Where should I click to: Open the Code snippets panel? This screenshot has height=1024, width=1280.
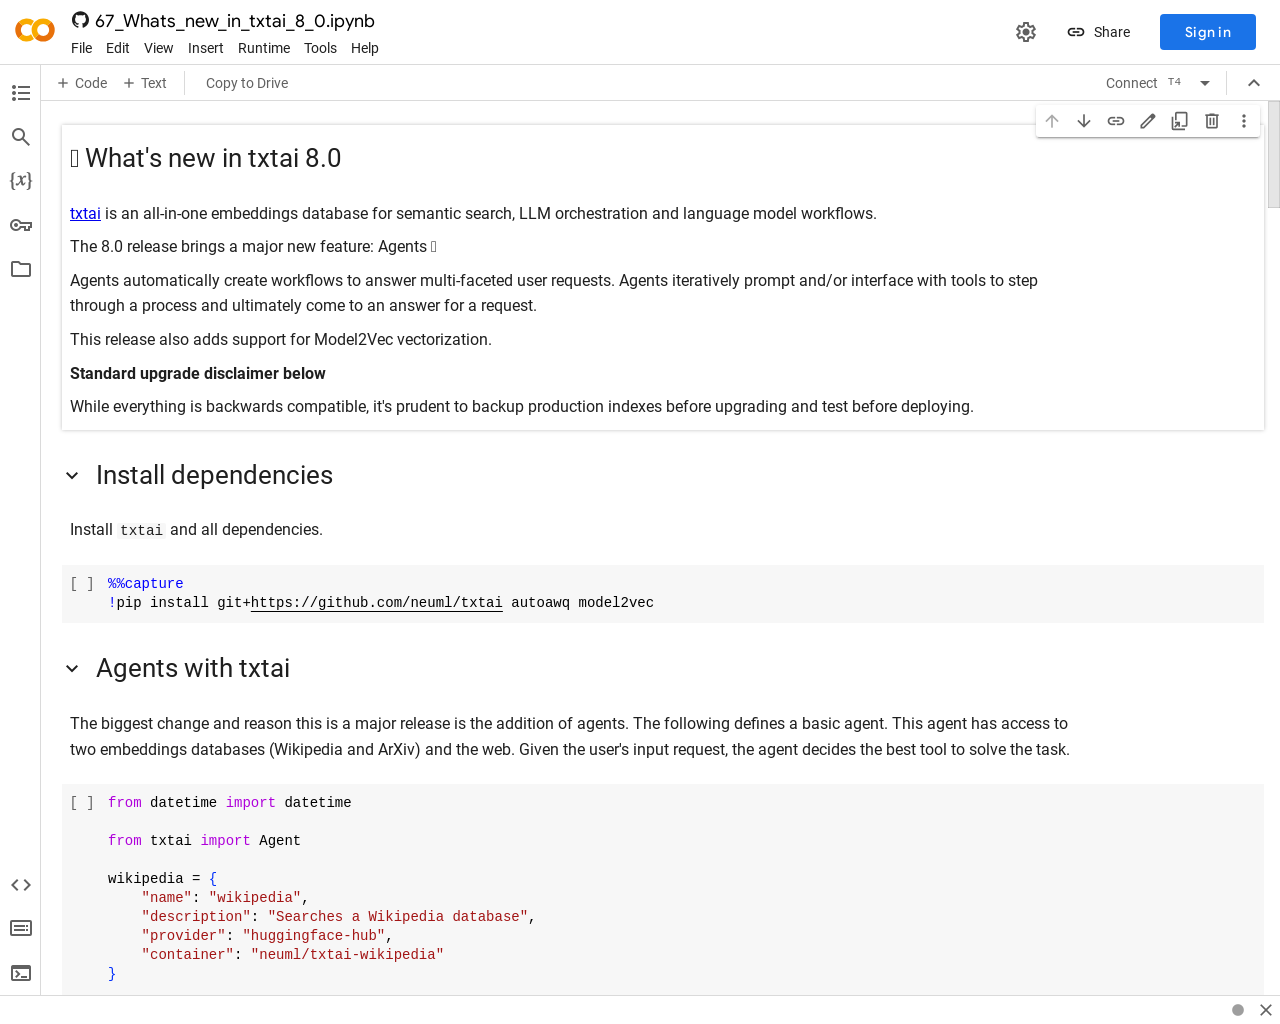pyautogui.click(x=21, y=885)
